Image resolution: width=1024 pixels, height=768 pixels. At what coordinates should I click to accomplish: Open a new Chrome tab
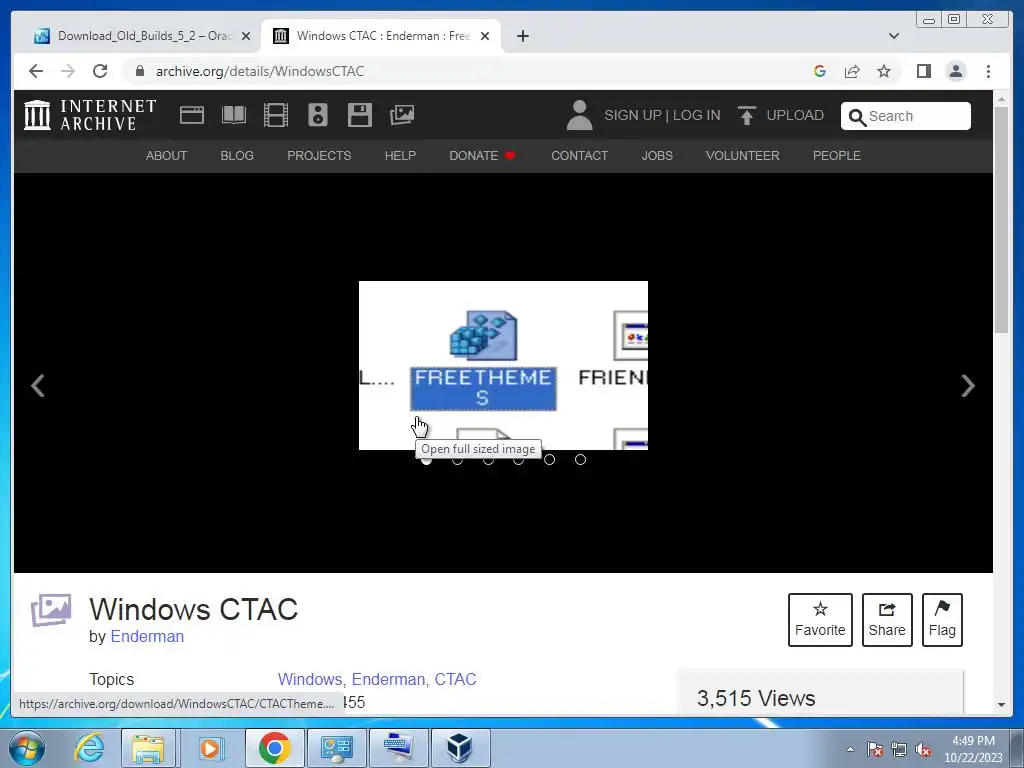tap(522, 36)
